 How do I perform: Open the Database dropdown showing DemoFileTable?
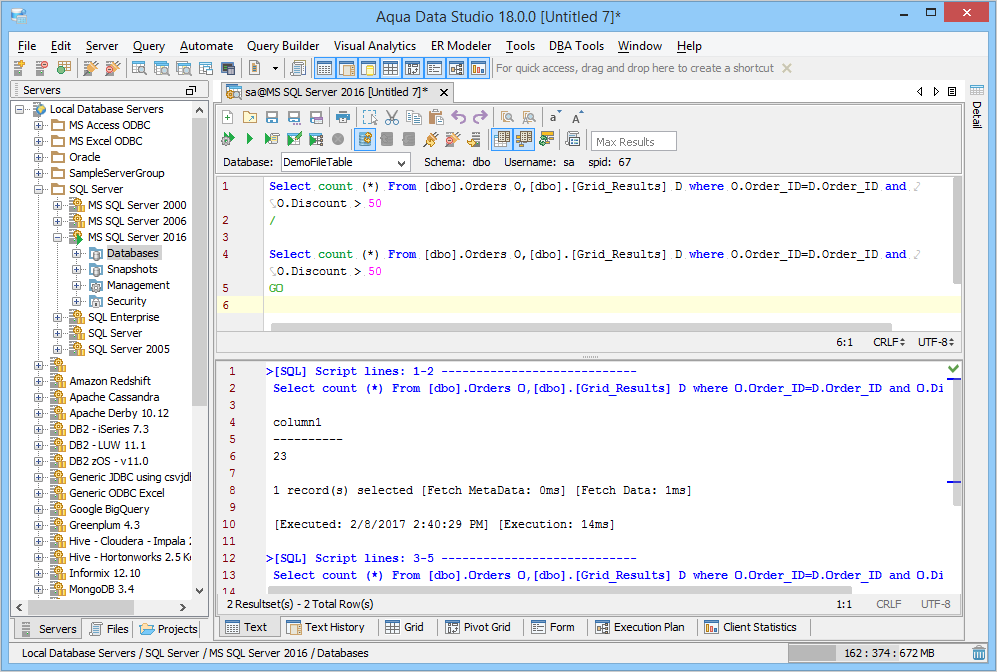coord(344,162)
